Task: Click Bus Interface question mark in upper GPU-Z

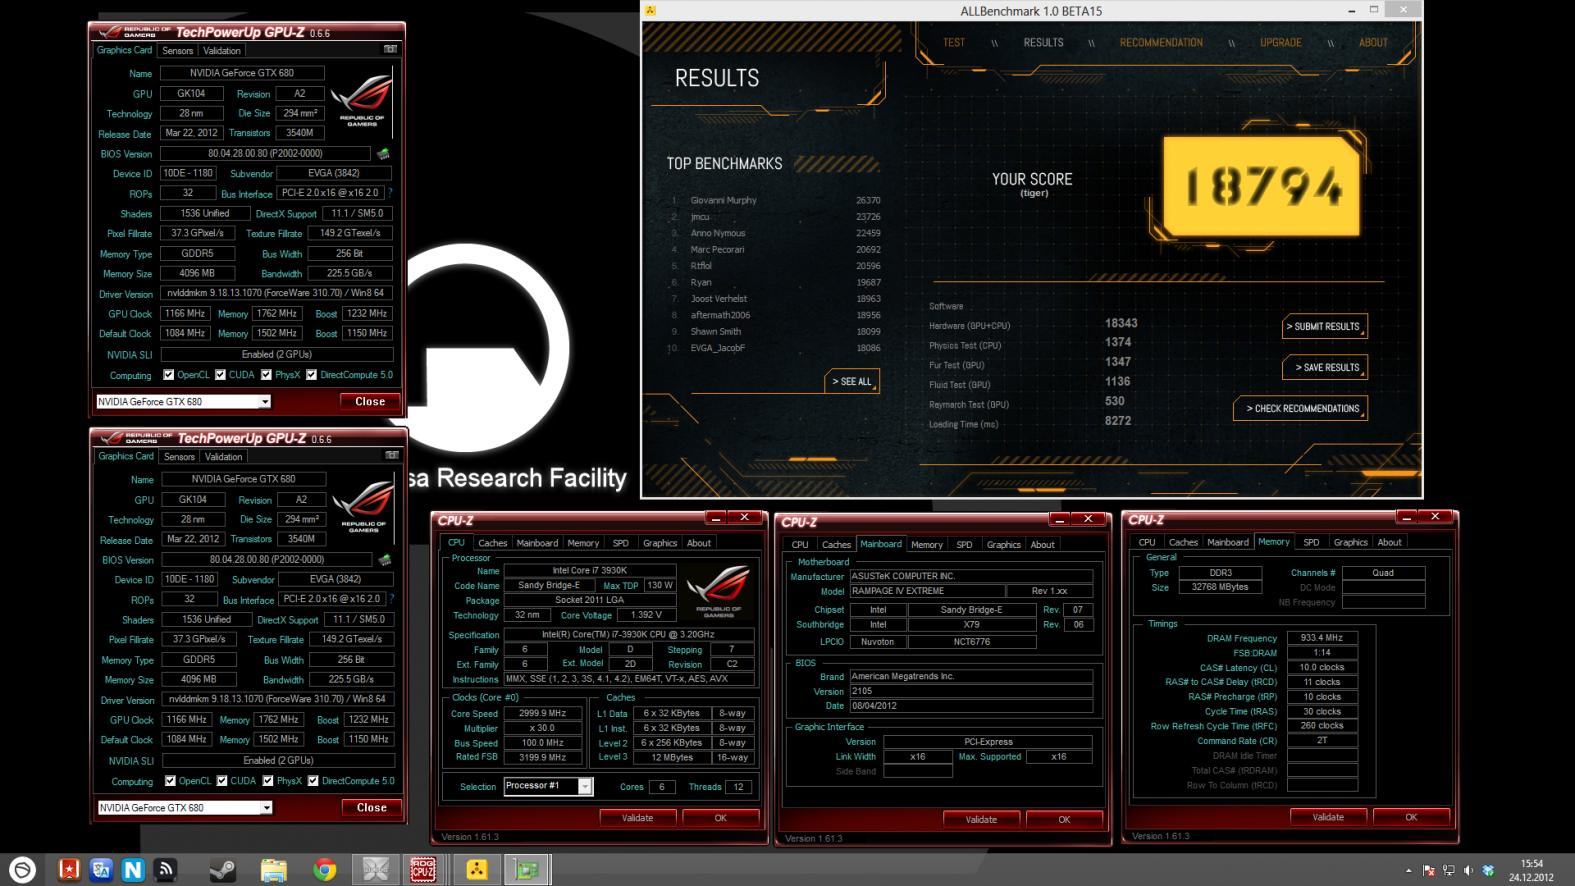Action: point(390,193)
